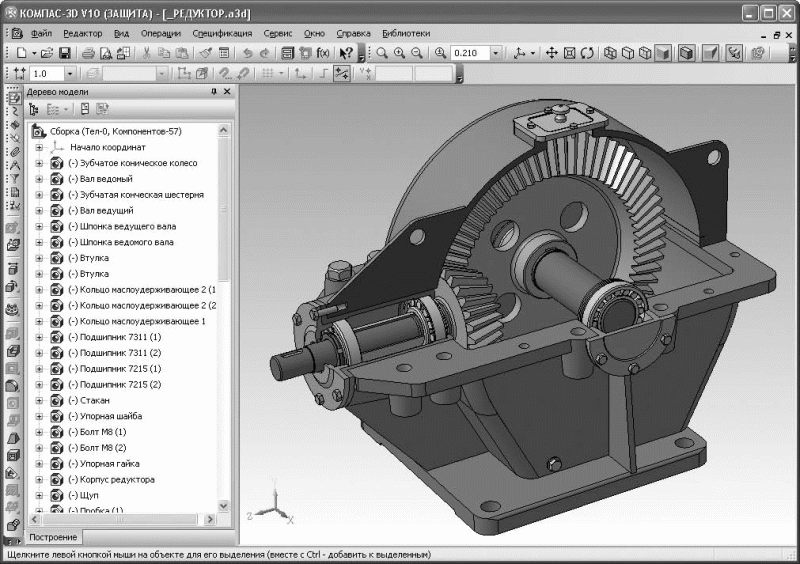Enable wireframe display mode

[x=610, y=52]
